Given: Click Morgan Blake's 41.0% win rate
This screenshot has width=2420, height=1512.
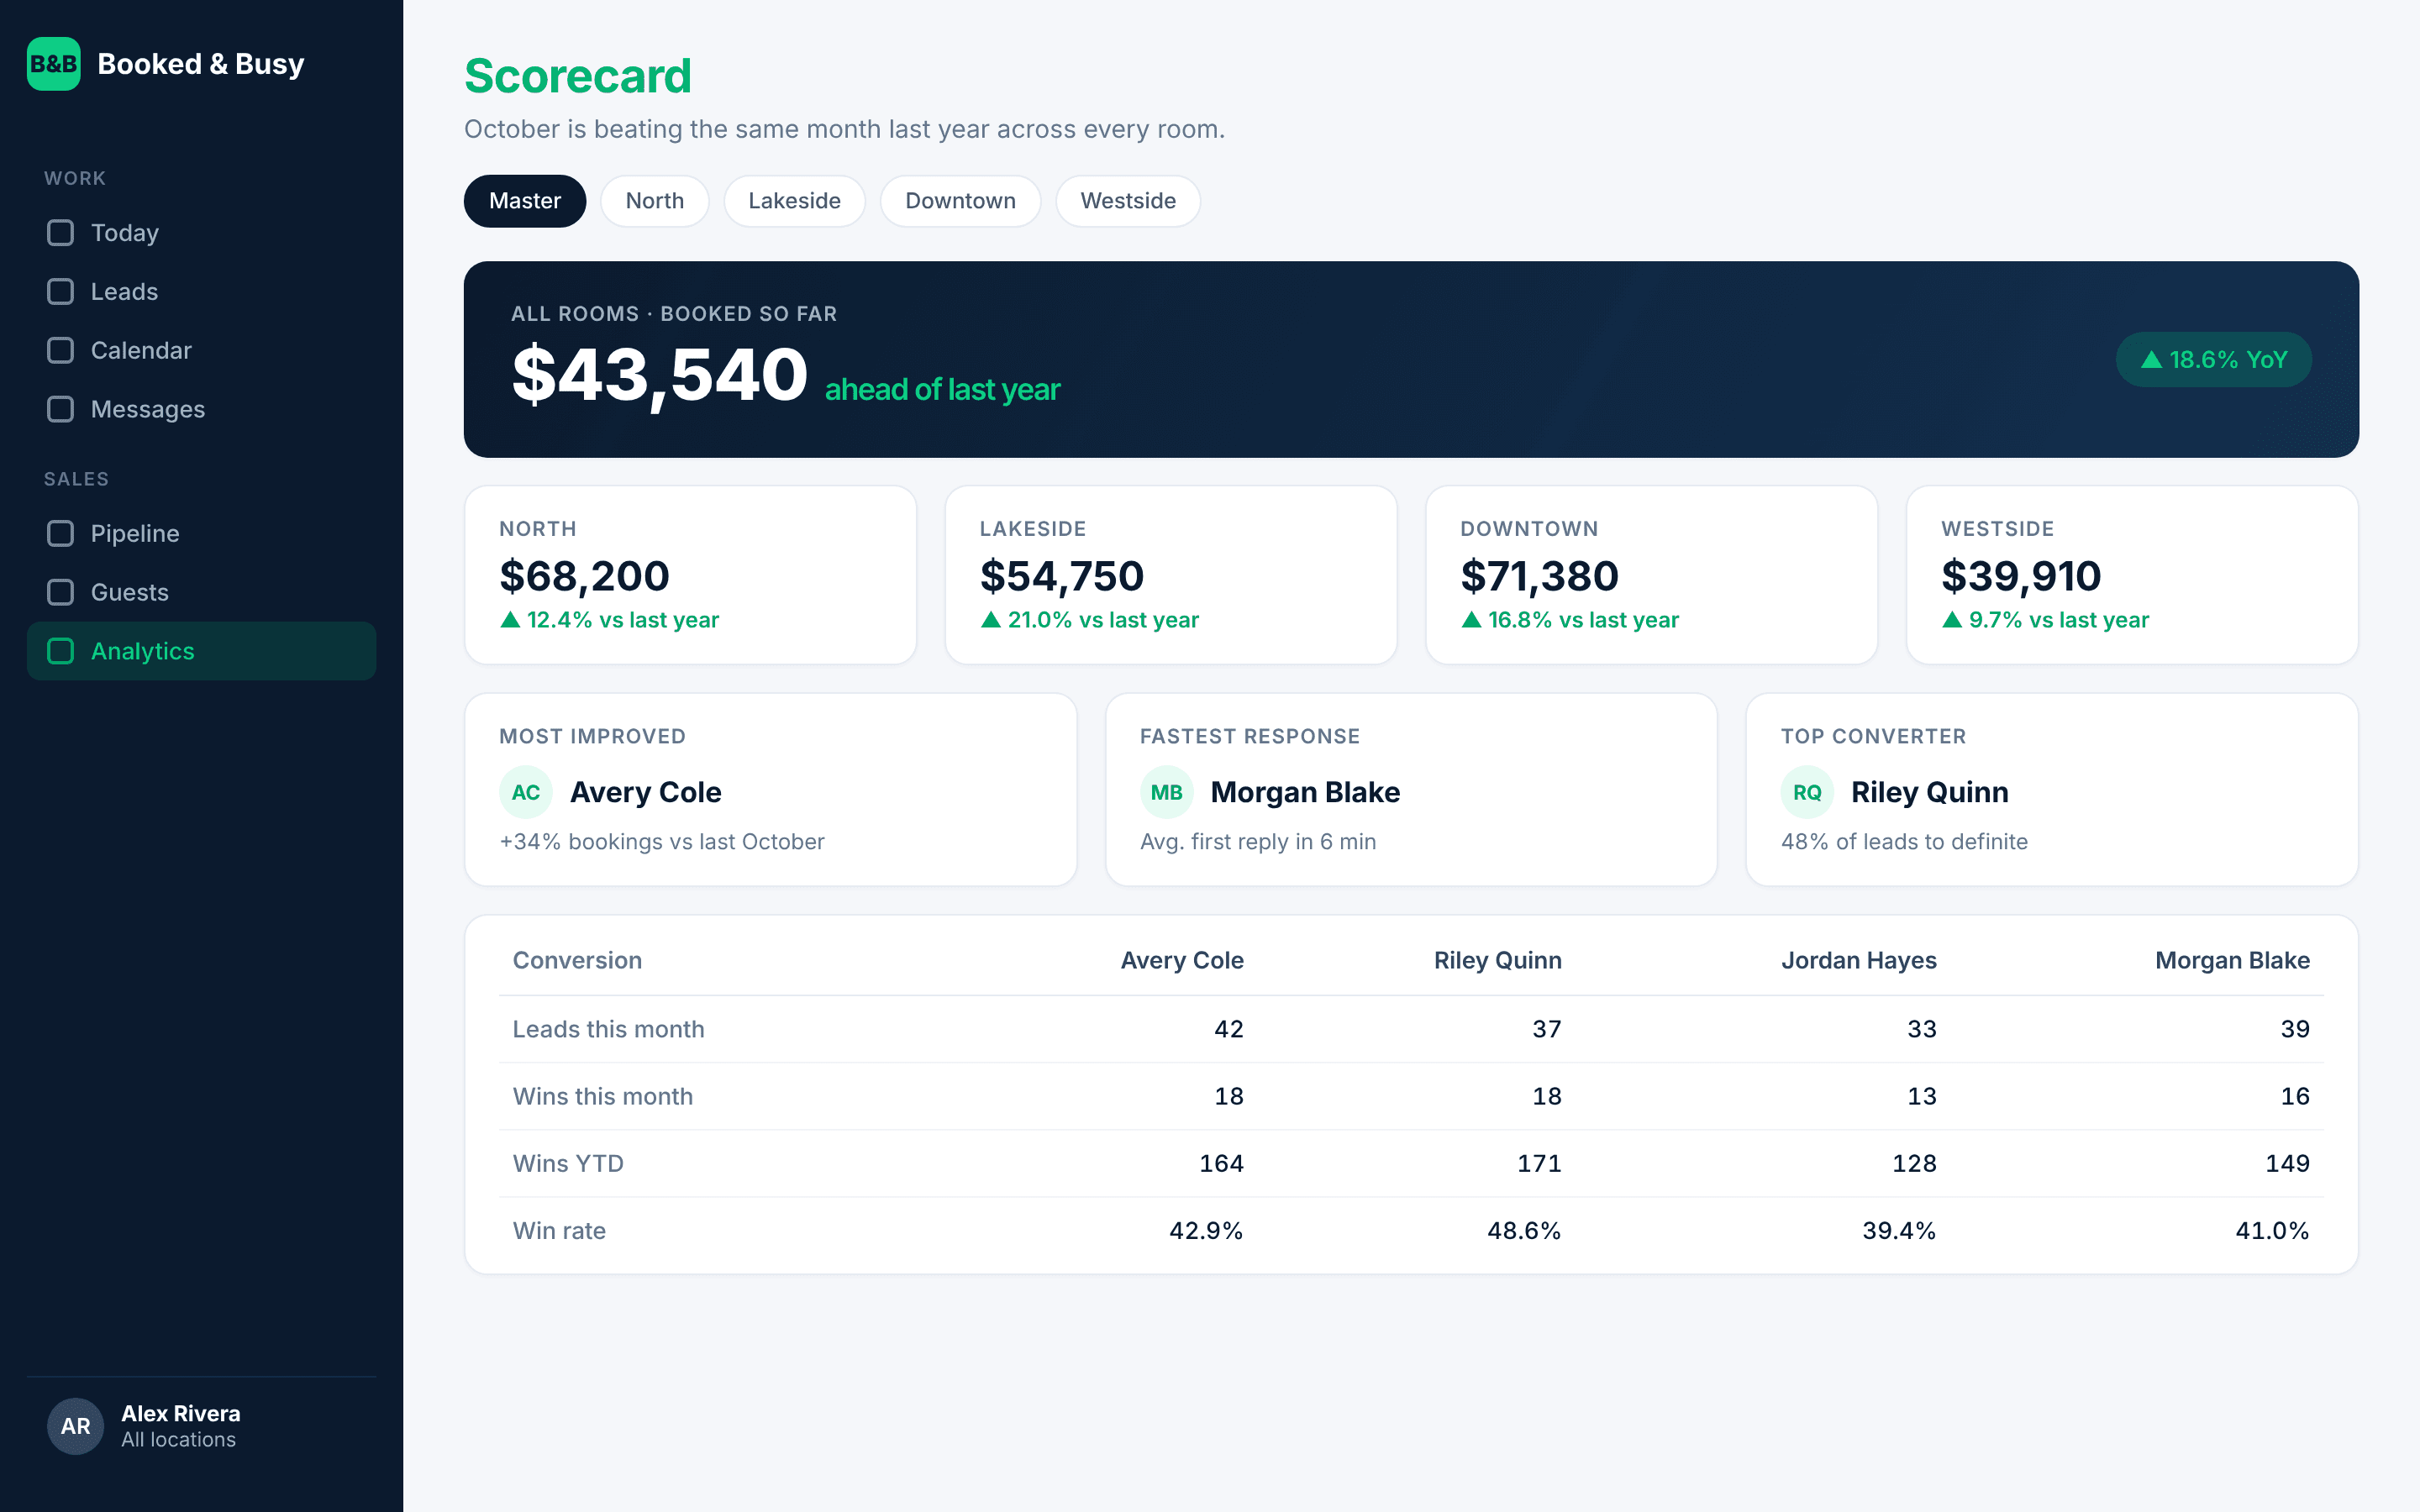Looking at the screenshot, I should tap(2272, 1230).
